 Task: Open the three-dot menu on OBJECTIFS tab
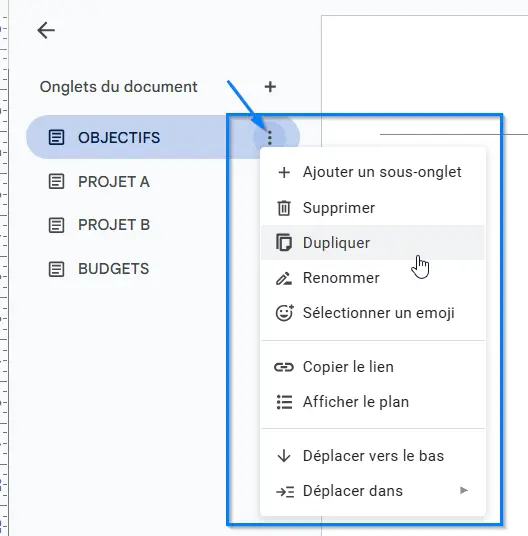click(270, 137)
